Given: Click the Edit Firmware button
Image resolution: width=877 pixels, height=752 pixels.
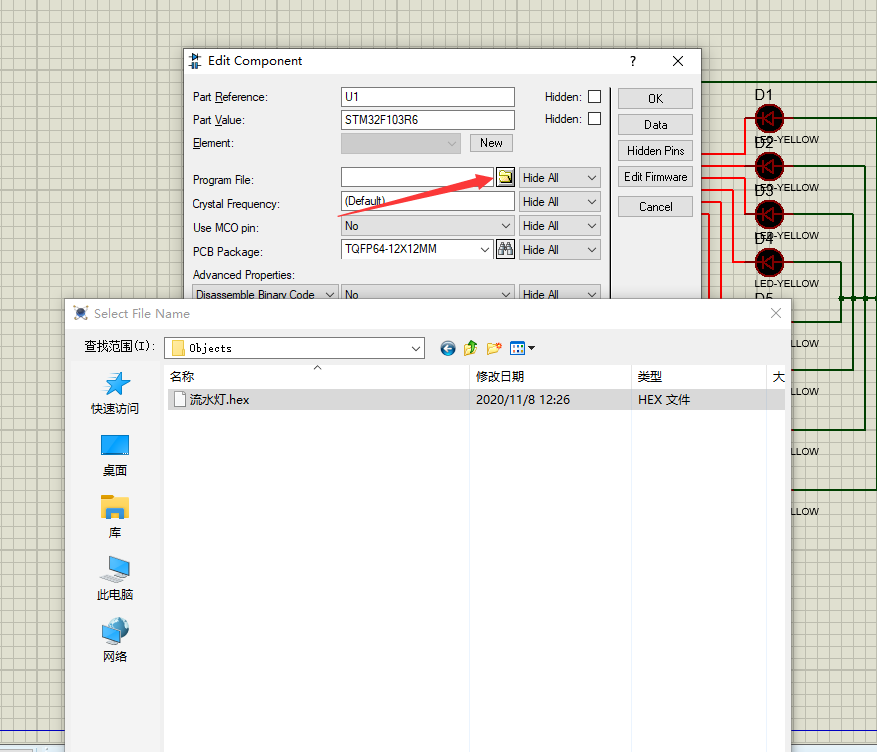Looking at the screenshot, I should (x=655, y=177).
